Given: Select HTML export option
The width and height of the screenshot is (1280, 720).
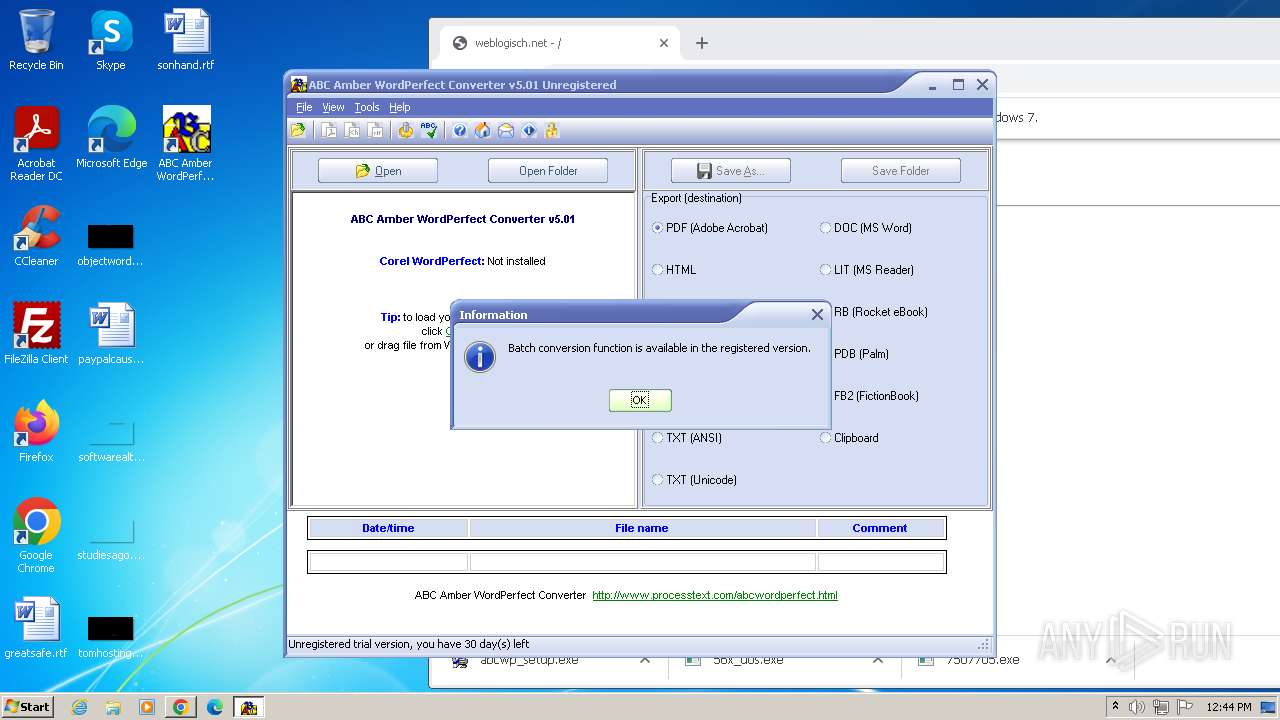Looking at the screenshot, I should pyautogui.click(x=674, y=270).
